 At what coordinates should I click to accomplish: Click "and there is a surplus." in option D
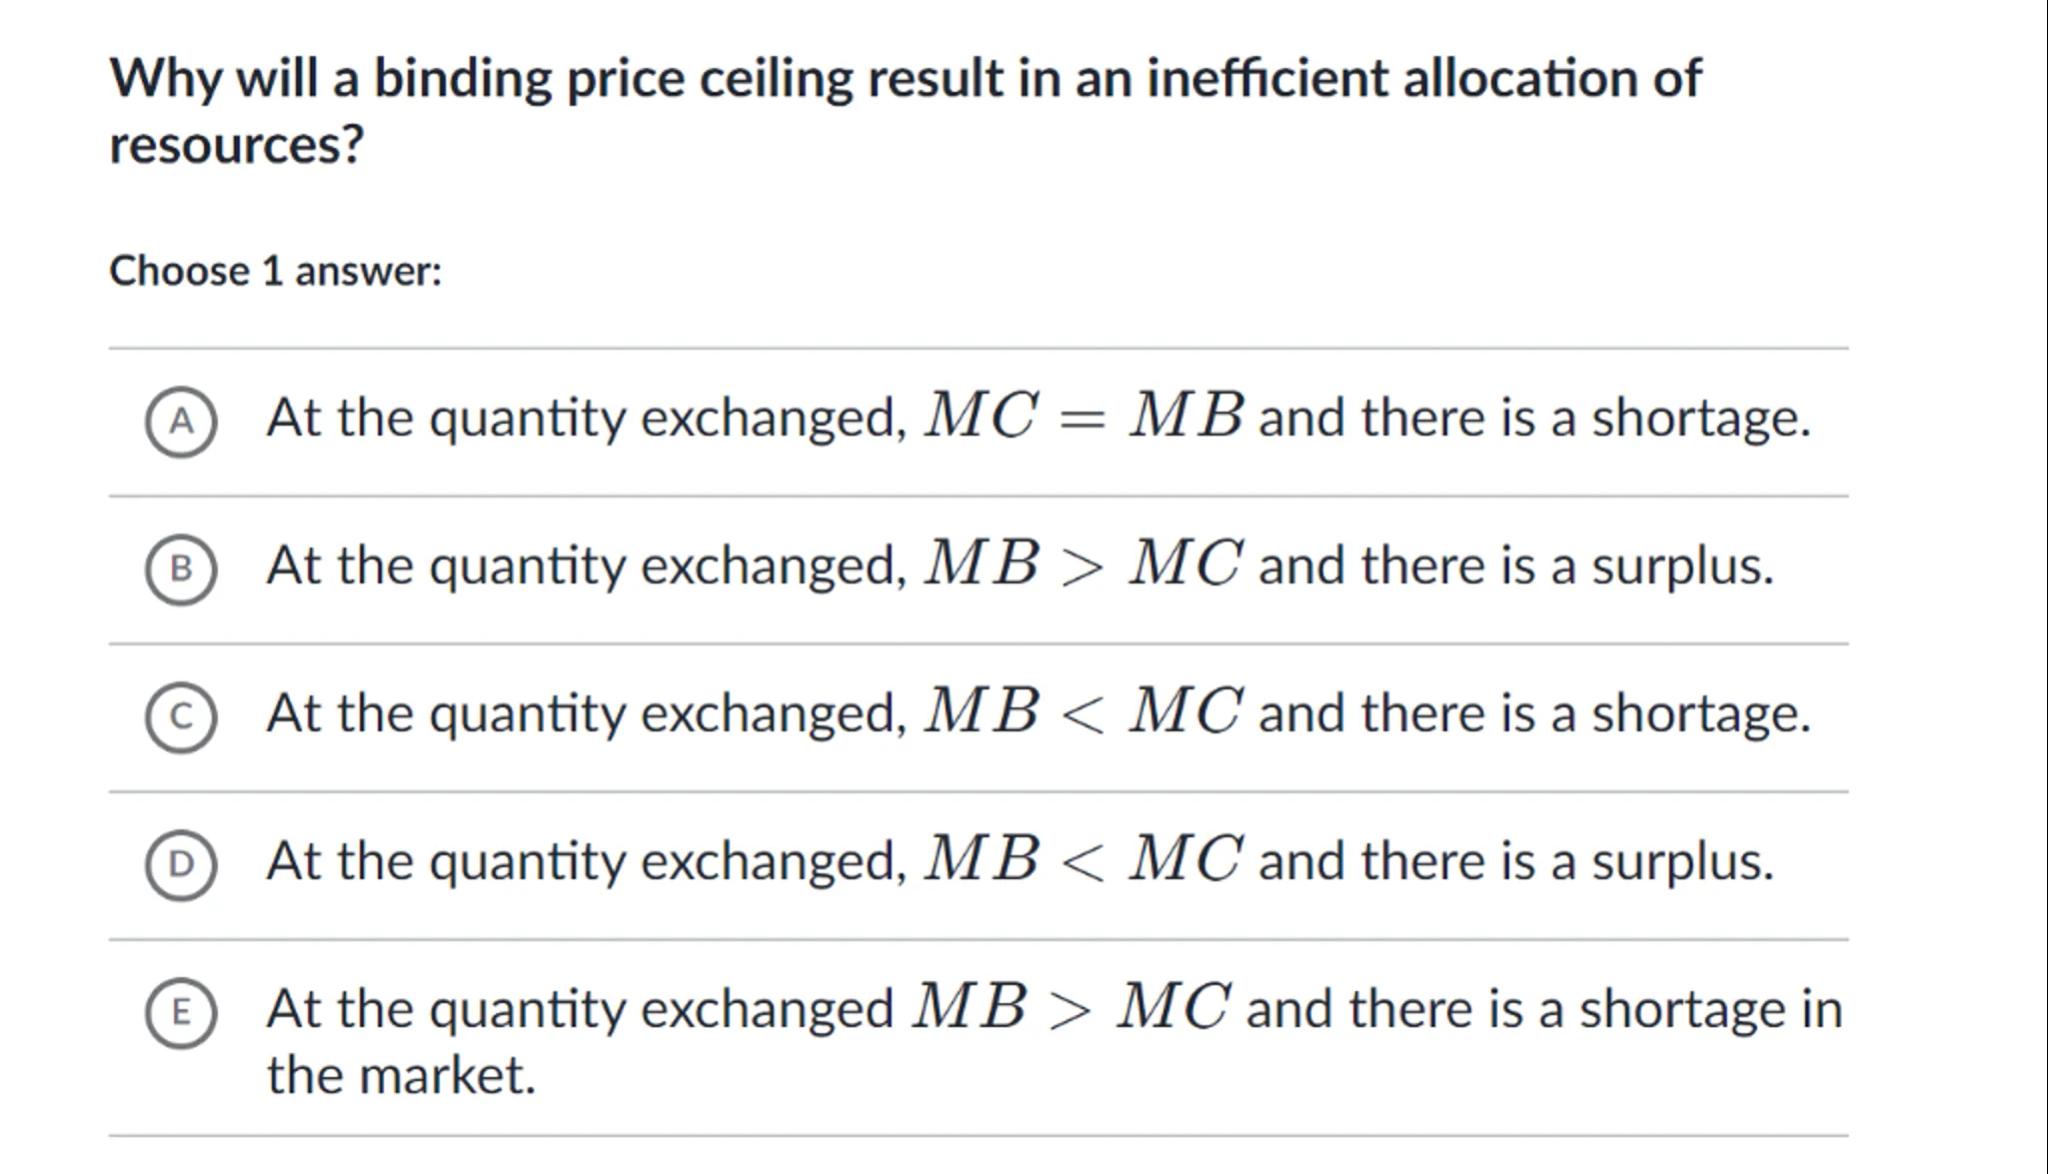coord(1516,862)
